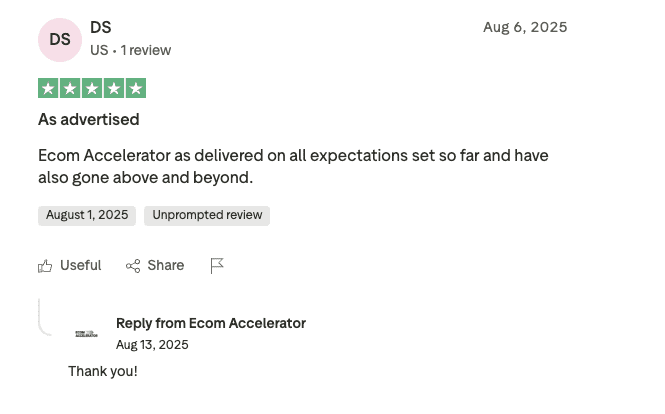Open the 'As advertised' review title
Screen dimensions: 665x414
(89, 120)
